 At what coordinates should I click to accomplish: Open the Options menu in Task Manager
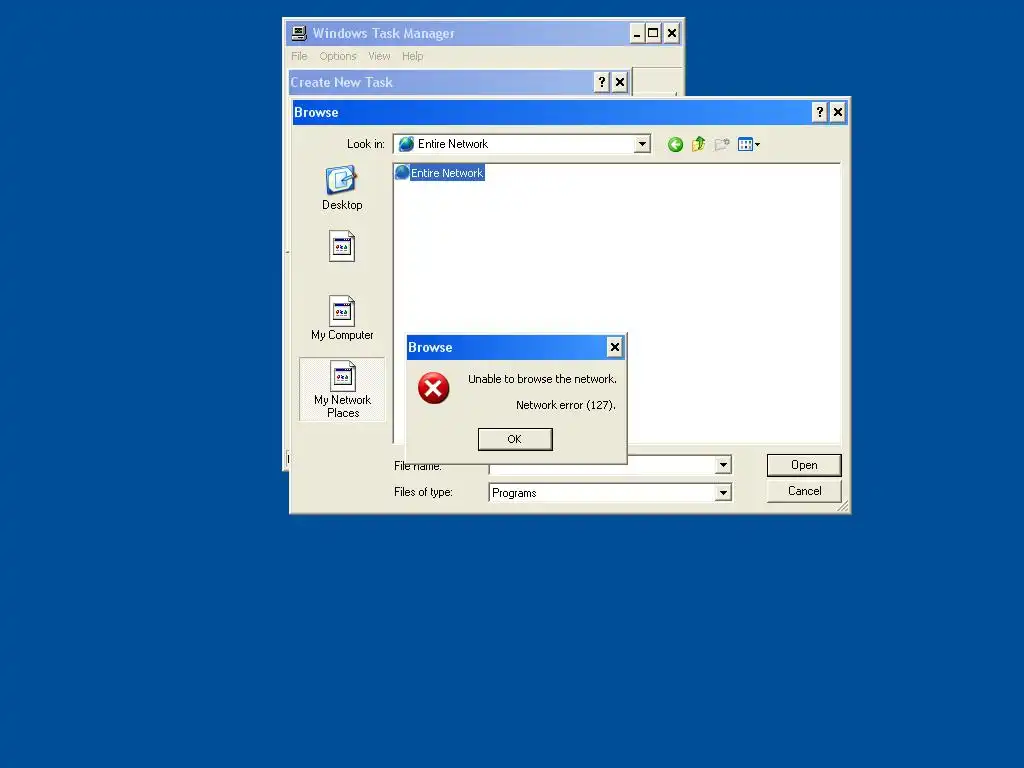pyautogui.click(x=338, y=56)
